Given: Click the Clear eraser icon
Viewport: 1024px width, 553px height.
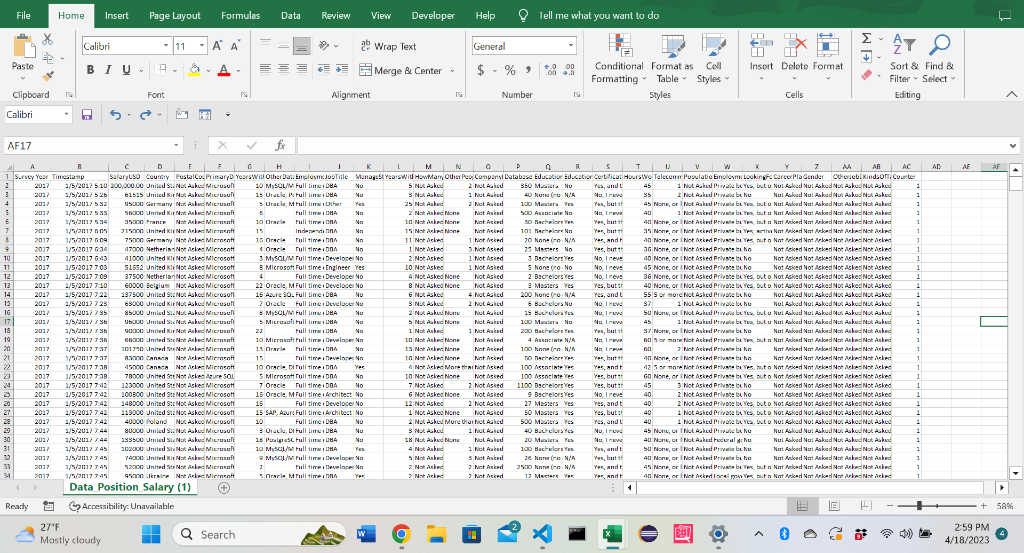Looking at the screenshot, I should pos(867,75).
